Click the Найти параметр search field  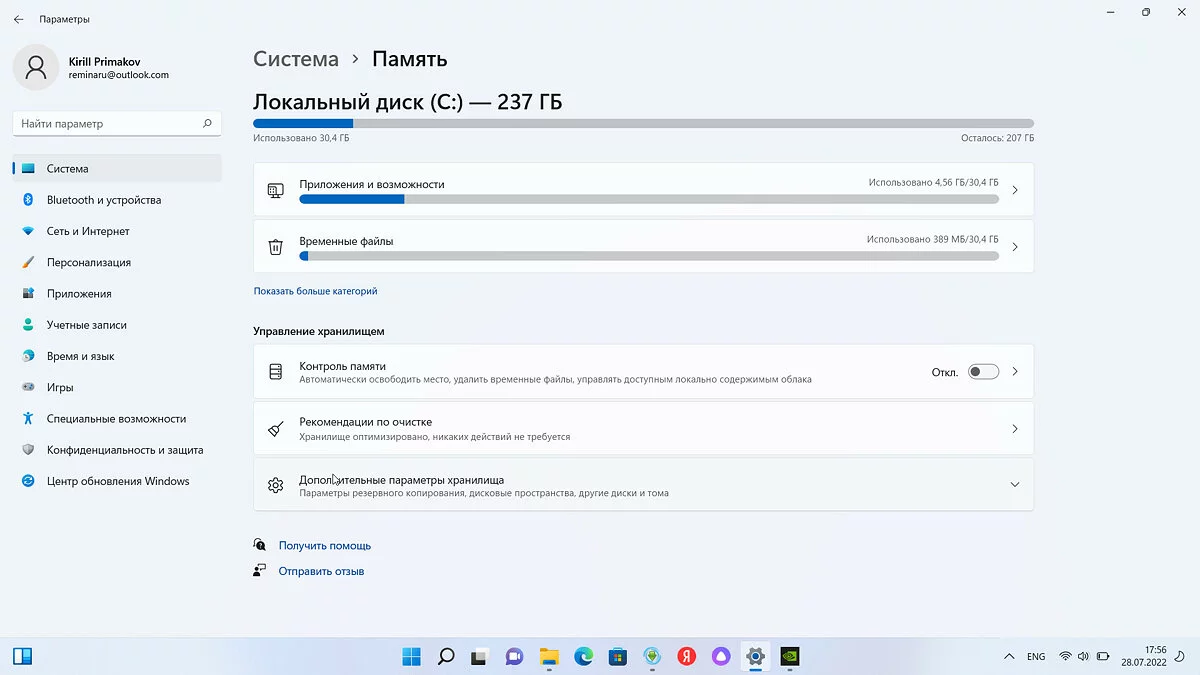(117, 124)
